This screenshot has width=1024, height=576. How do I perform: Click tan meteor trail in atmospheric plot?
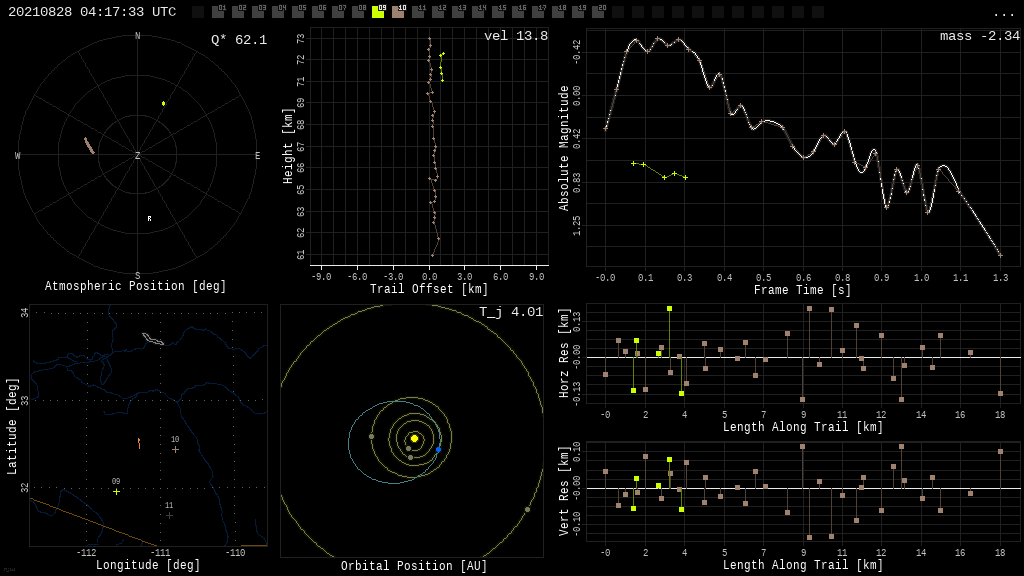(x=89, y=146)
